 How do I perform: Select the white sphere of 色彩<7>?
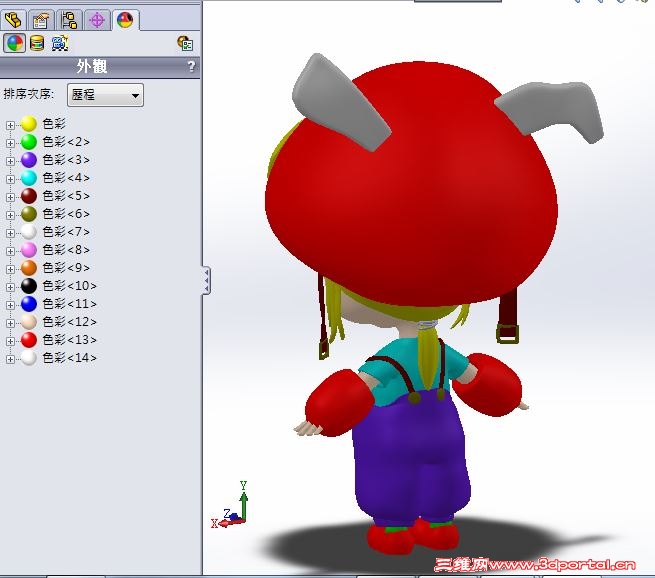coord(29,231)
